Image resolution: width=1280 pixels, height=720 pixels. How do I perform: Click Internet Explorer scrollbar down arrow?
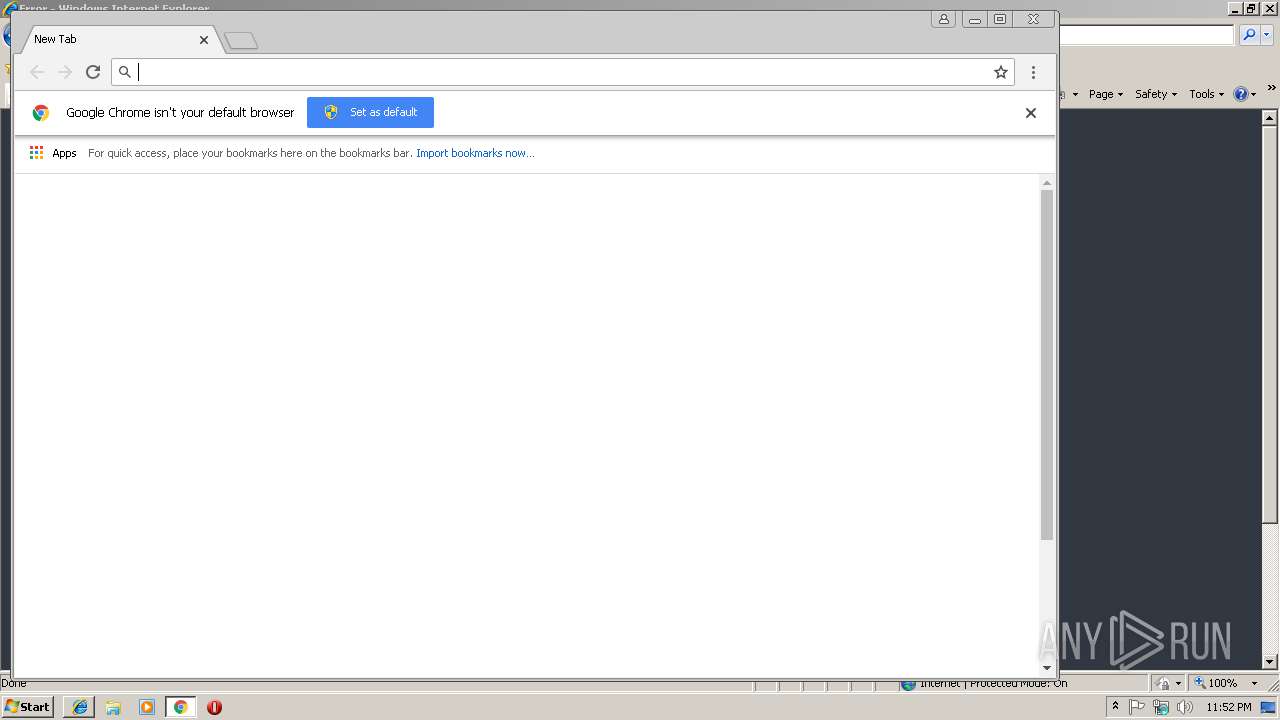1270,661
